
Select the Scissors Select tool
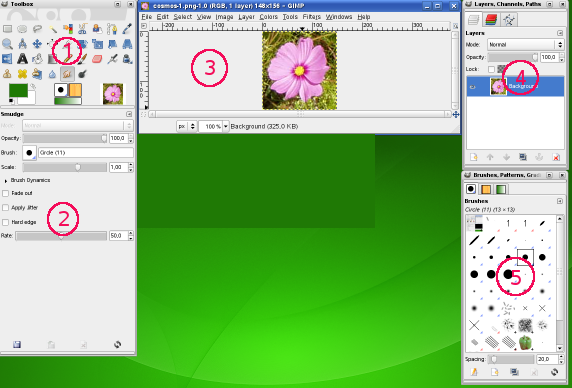pyautogui.click(x=82, y=29)
